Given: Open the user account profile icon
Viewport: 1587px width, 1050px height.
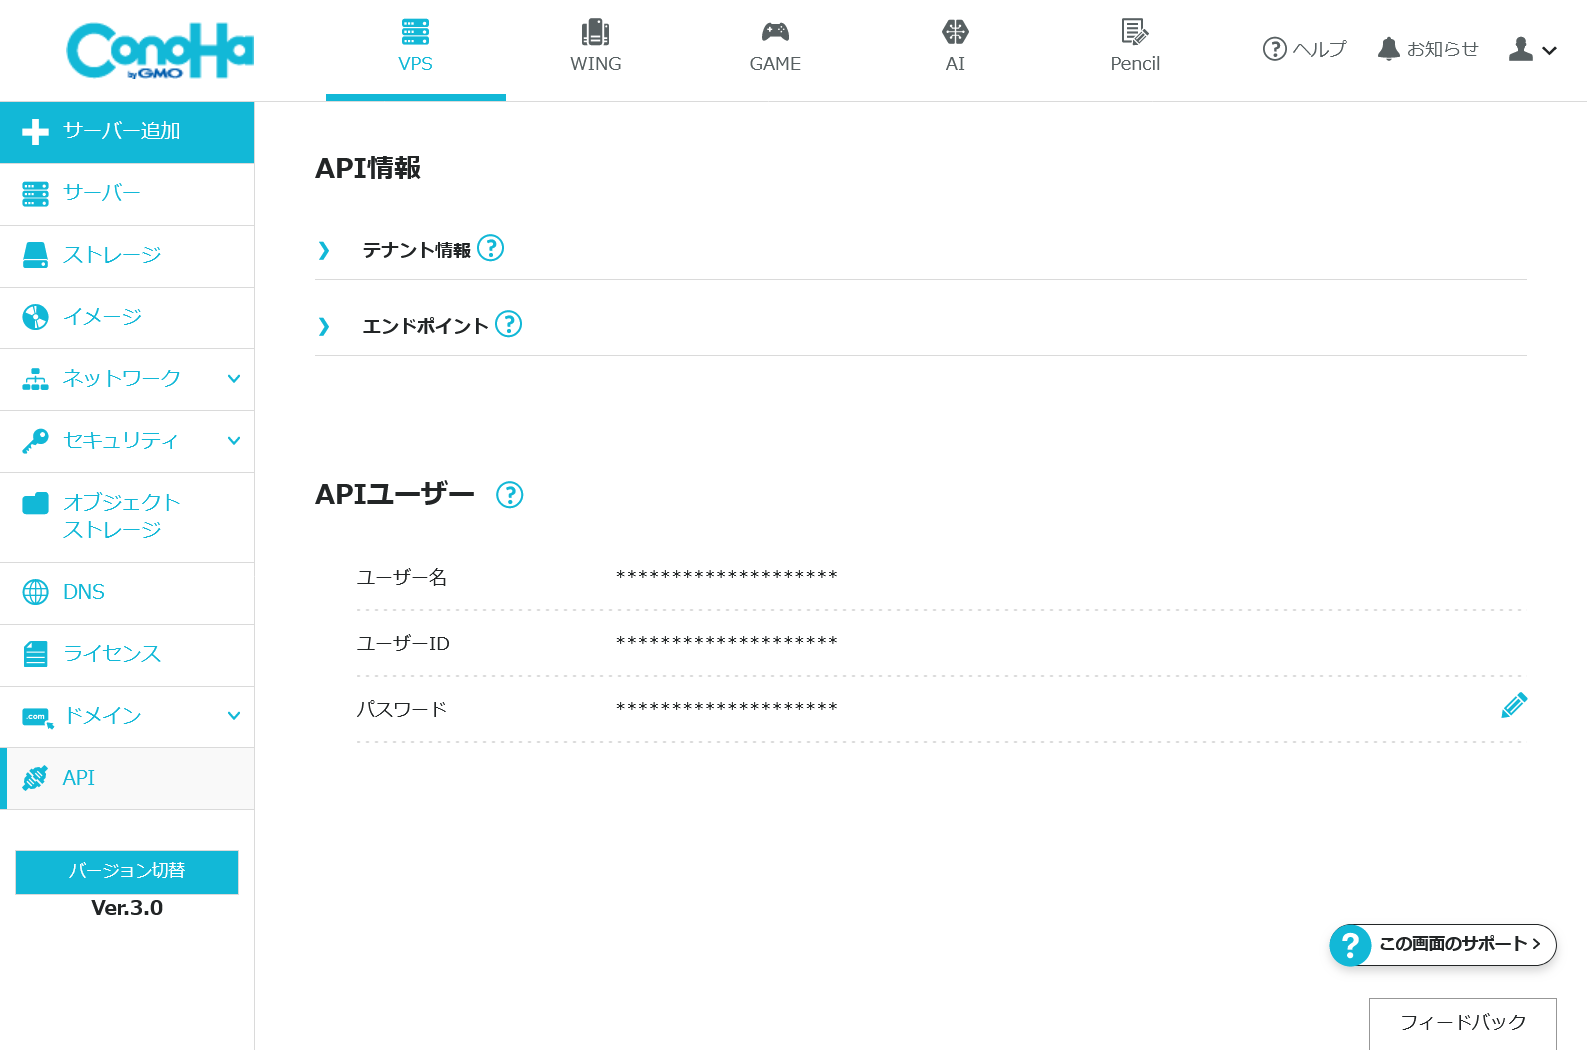Looking at the screenshot, I should point(1521,49).
